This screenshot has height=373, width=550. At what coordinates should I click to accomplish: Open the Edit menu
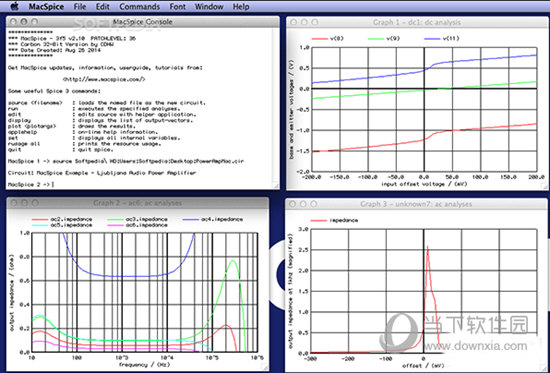pos(102,7)
